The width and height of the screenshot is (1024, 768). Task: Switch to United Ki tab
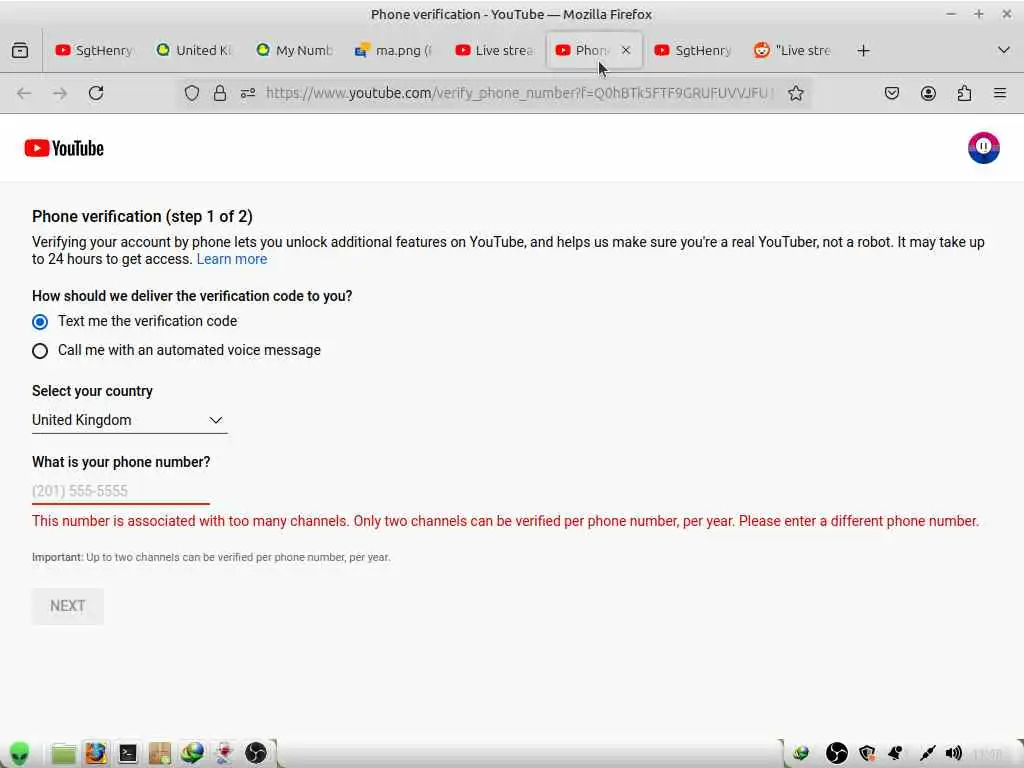click(x=195, y=50)
